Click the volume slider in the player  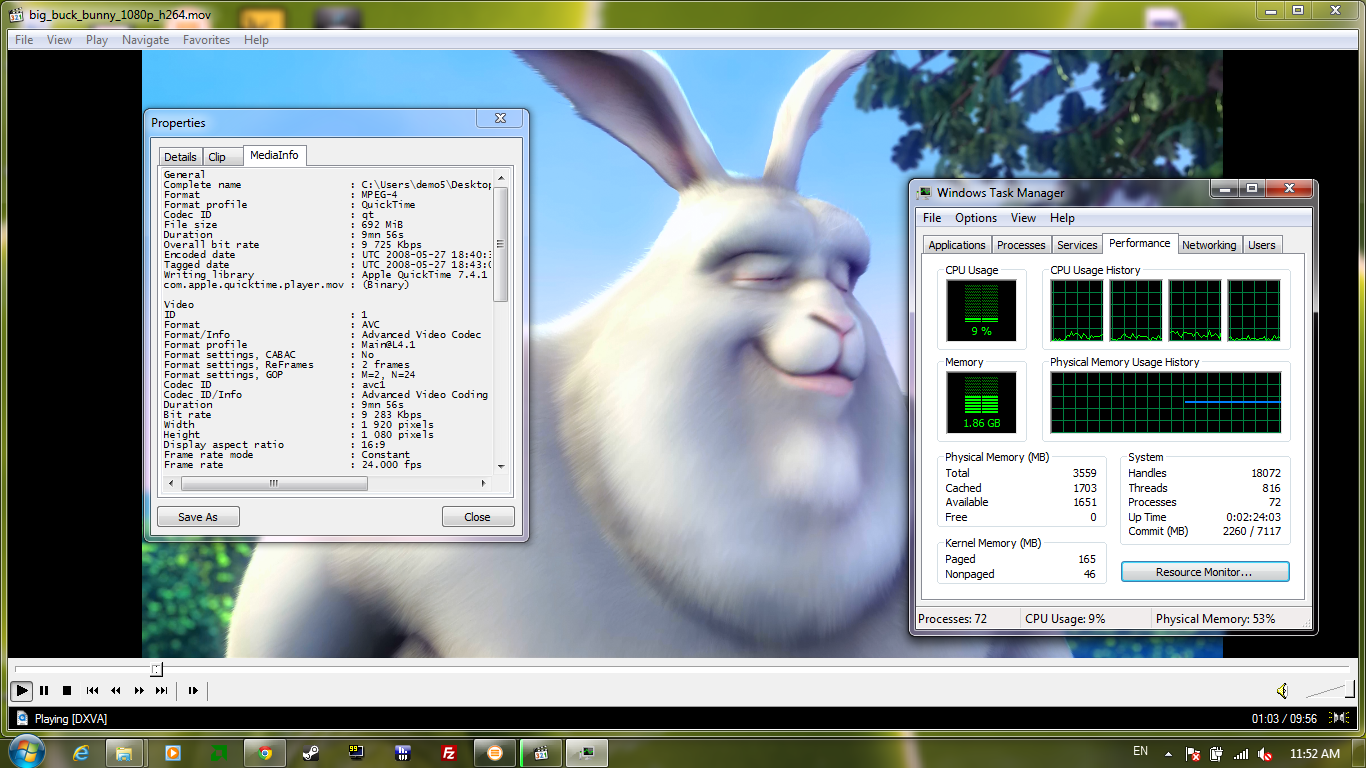[x=1328, y=690]
